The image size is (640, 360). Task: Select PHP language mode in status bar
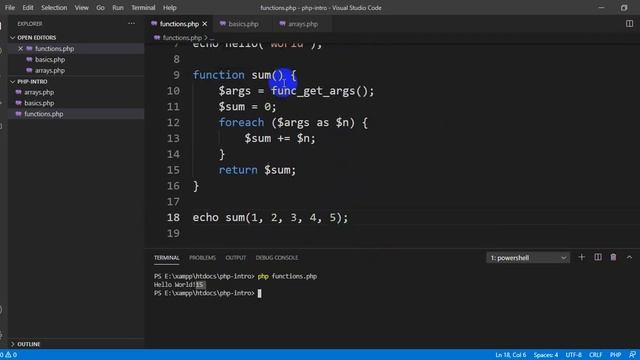click(x=615, y=355)
